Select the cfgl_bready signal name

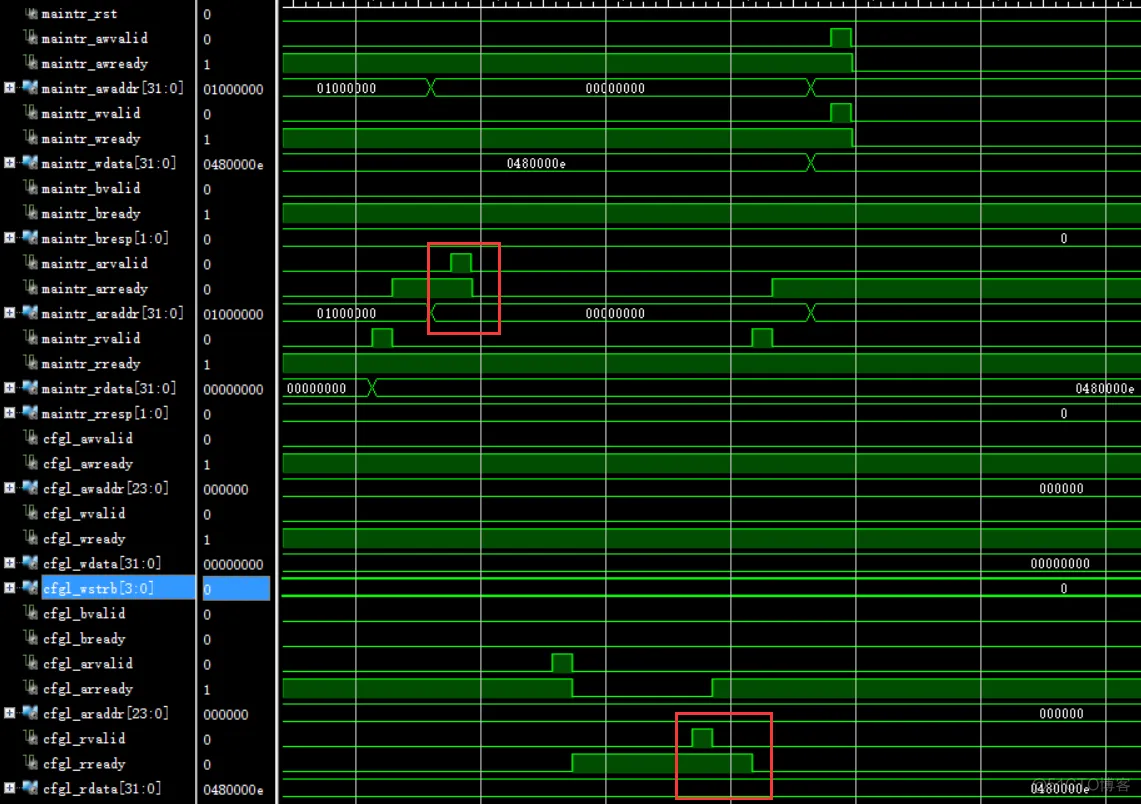tap(84, 639)
